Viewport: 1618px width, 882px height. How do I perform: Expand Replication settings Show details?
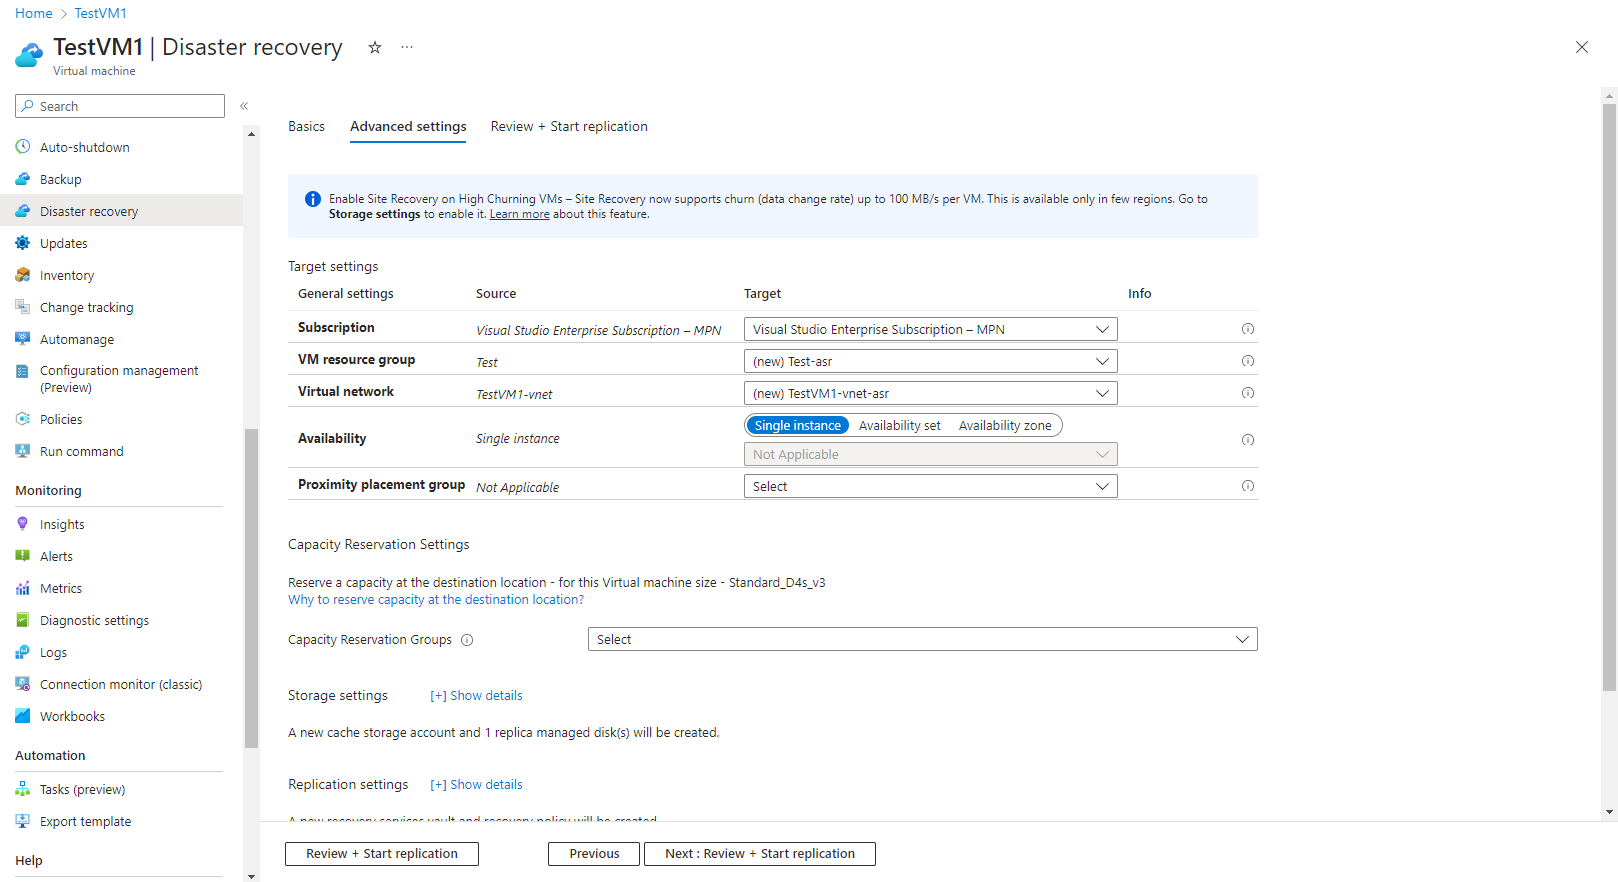(476, 784)
